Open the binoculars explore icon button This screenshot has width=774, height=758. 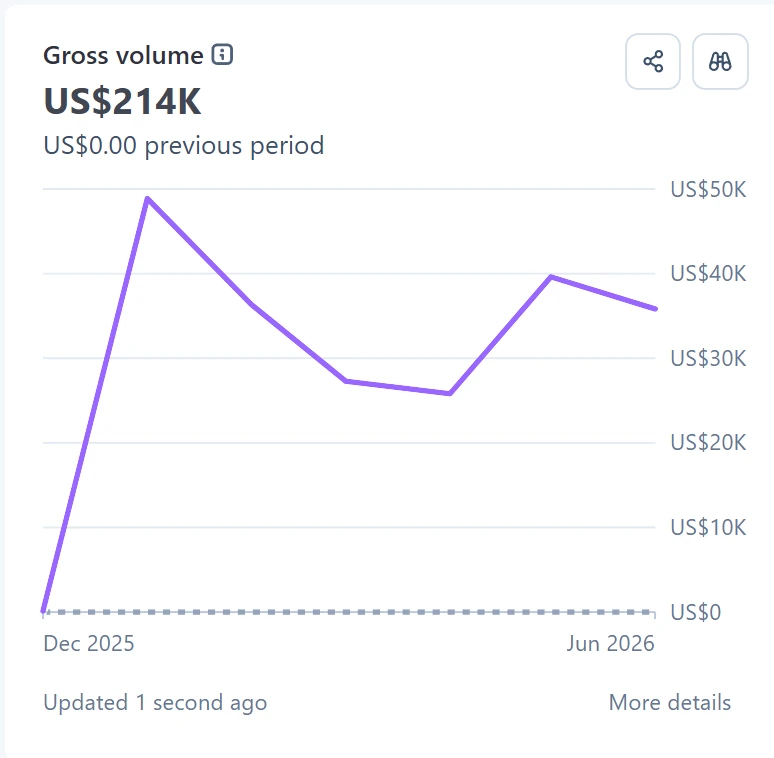point(720,62)
